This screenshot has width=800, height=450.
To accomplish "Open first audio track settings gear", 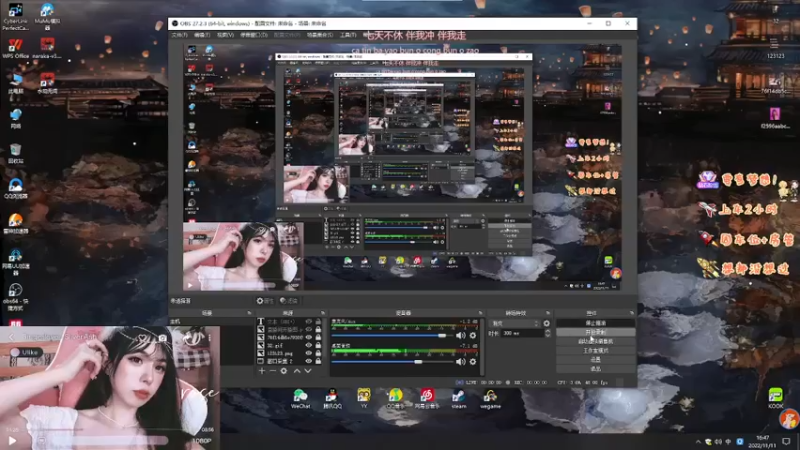I will [x=473, y=335].
